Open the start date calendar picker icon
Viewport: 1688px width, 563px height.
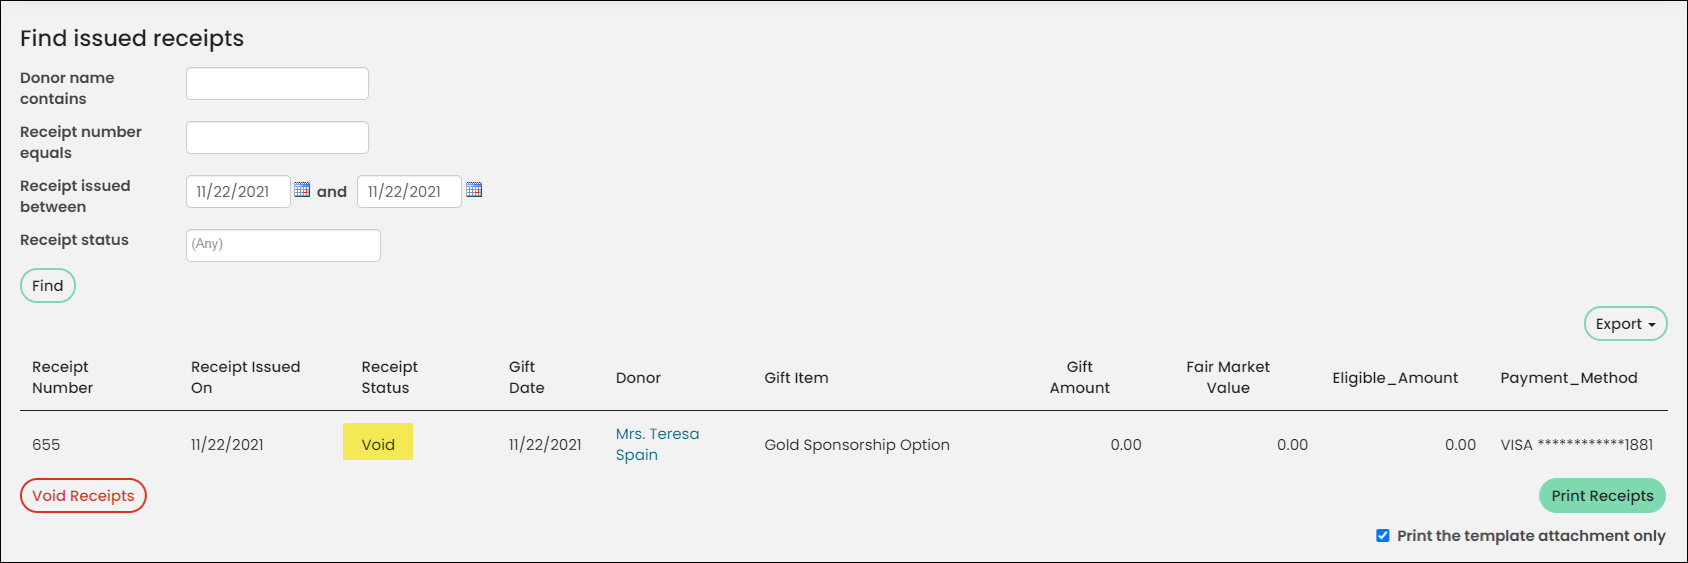[302, 190]
